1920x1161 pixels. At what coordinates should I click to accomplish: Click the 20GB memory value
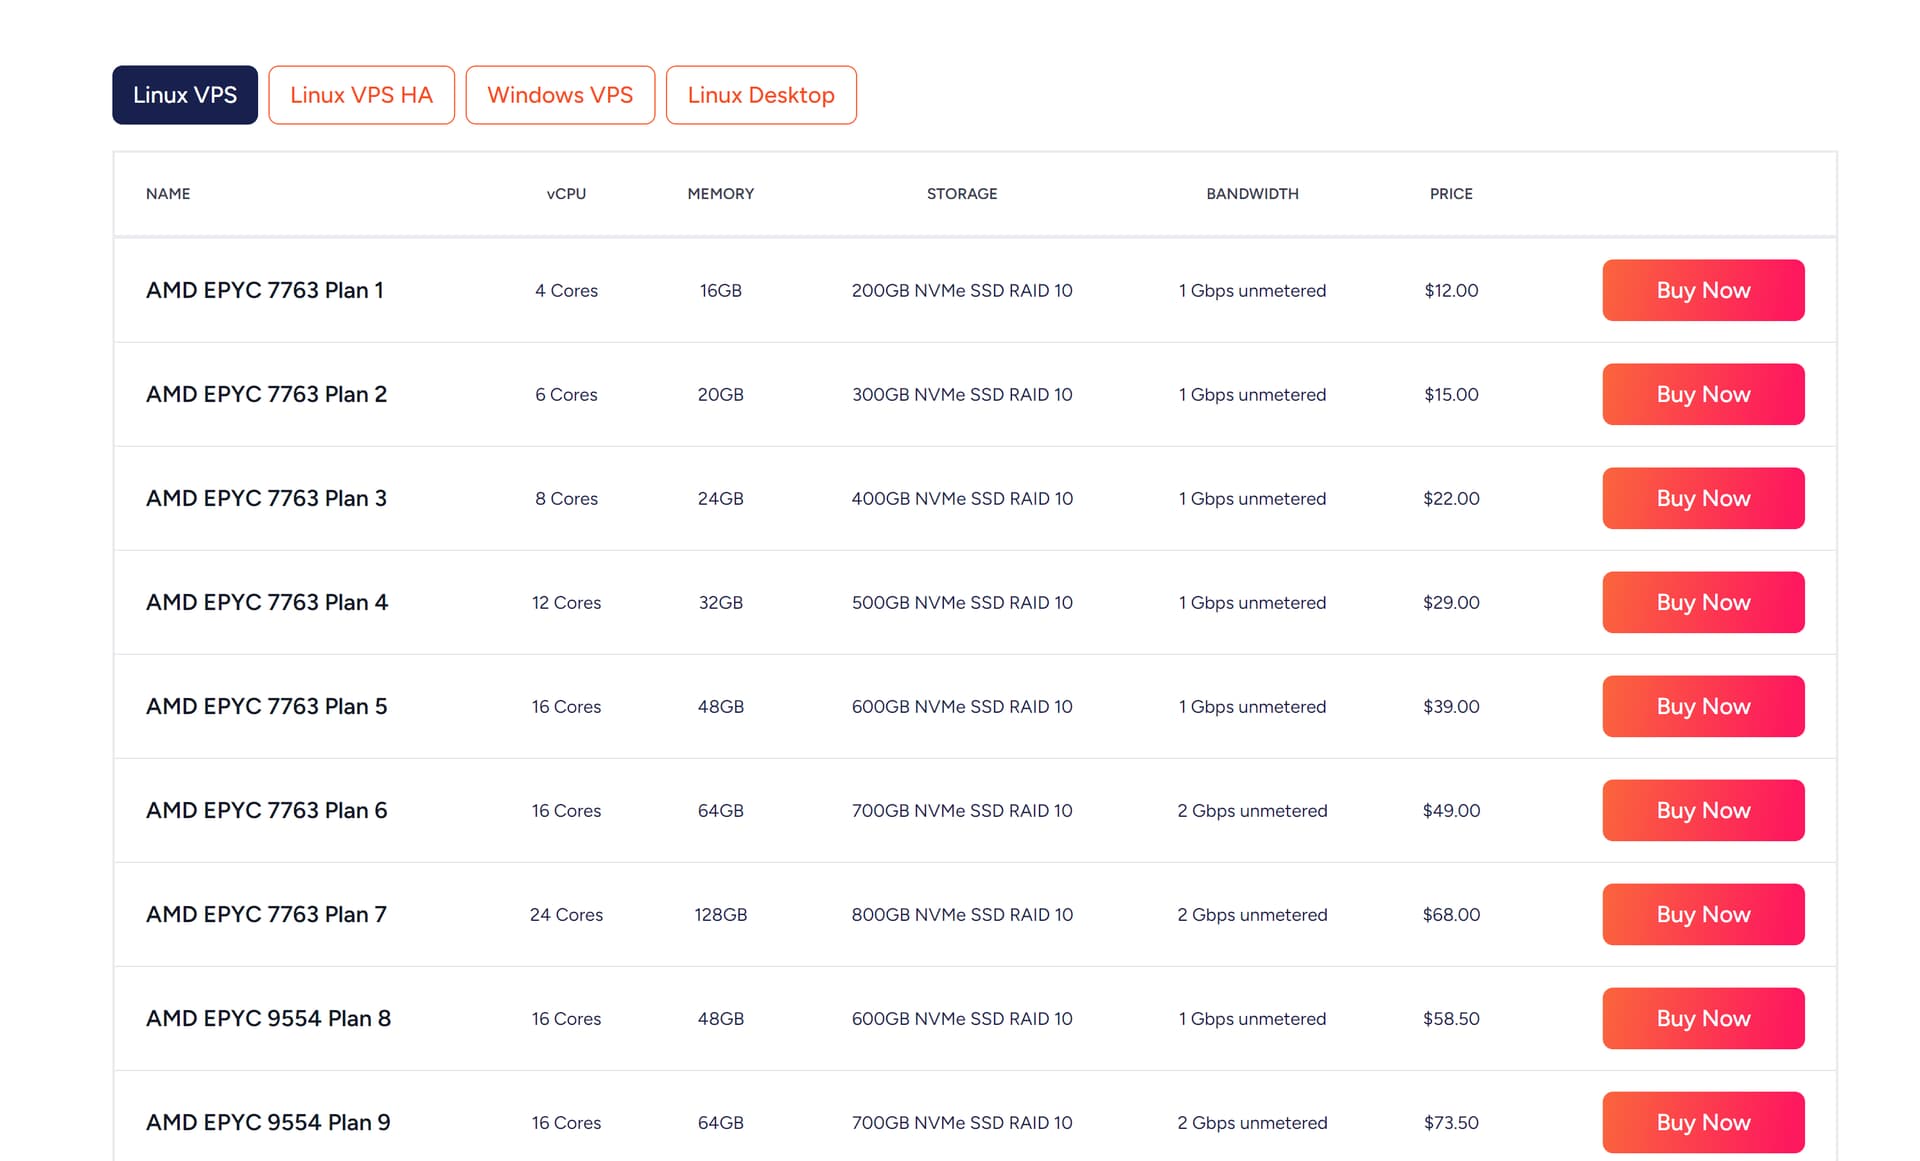click(x=721, y=394)
